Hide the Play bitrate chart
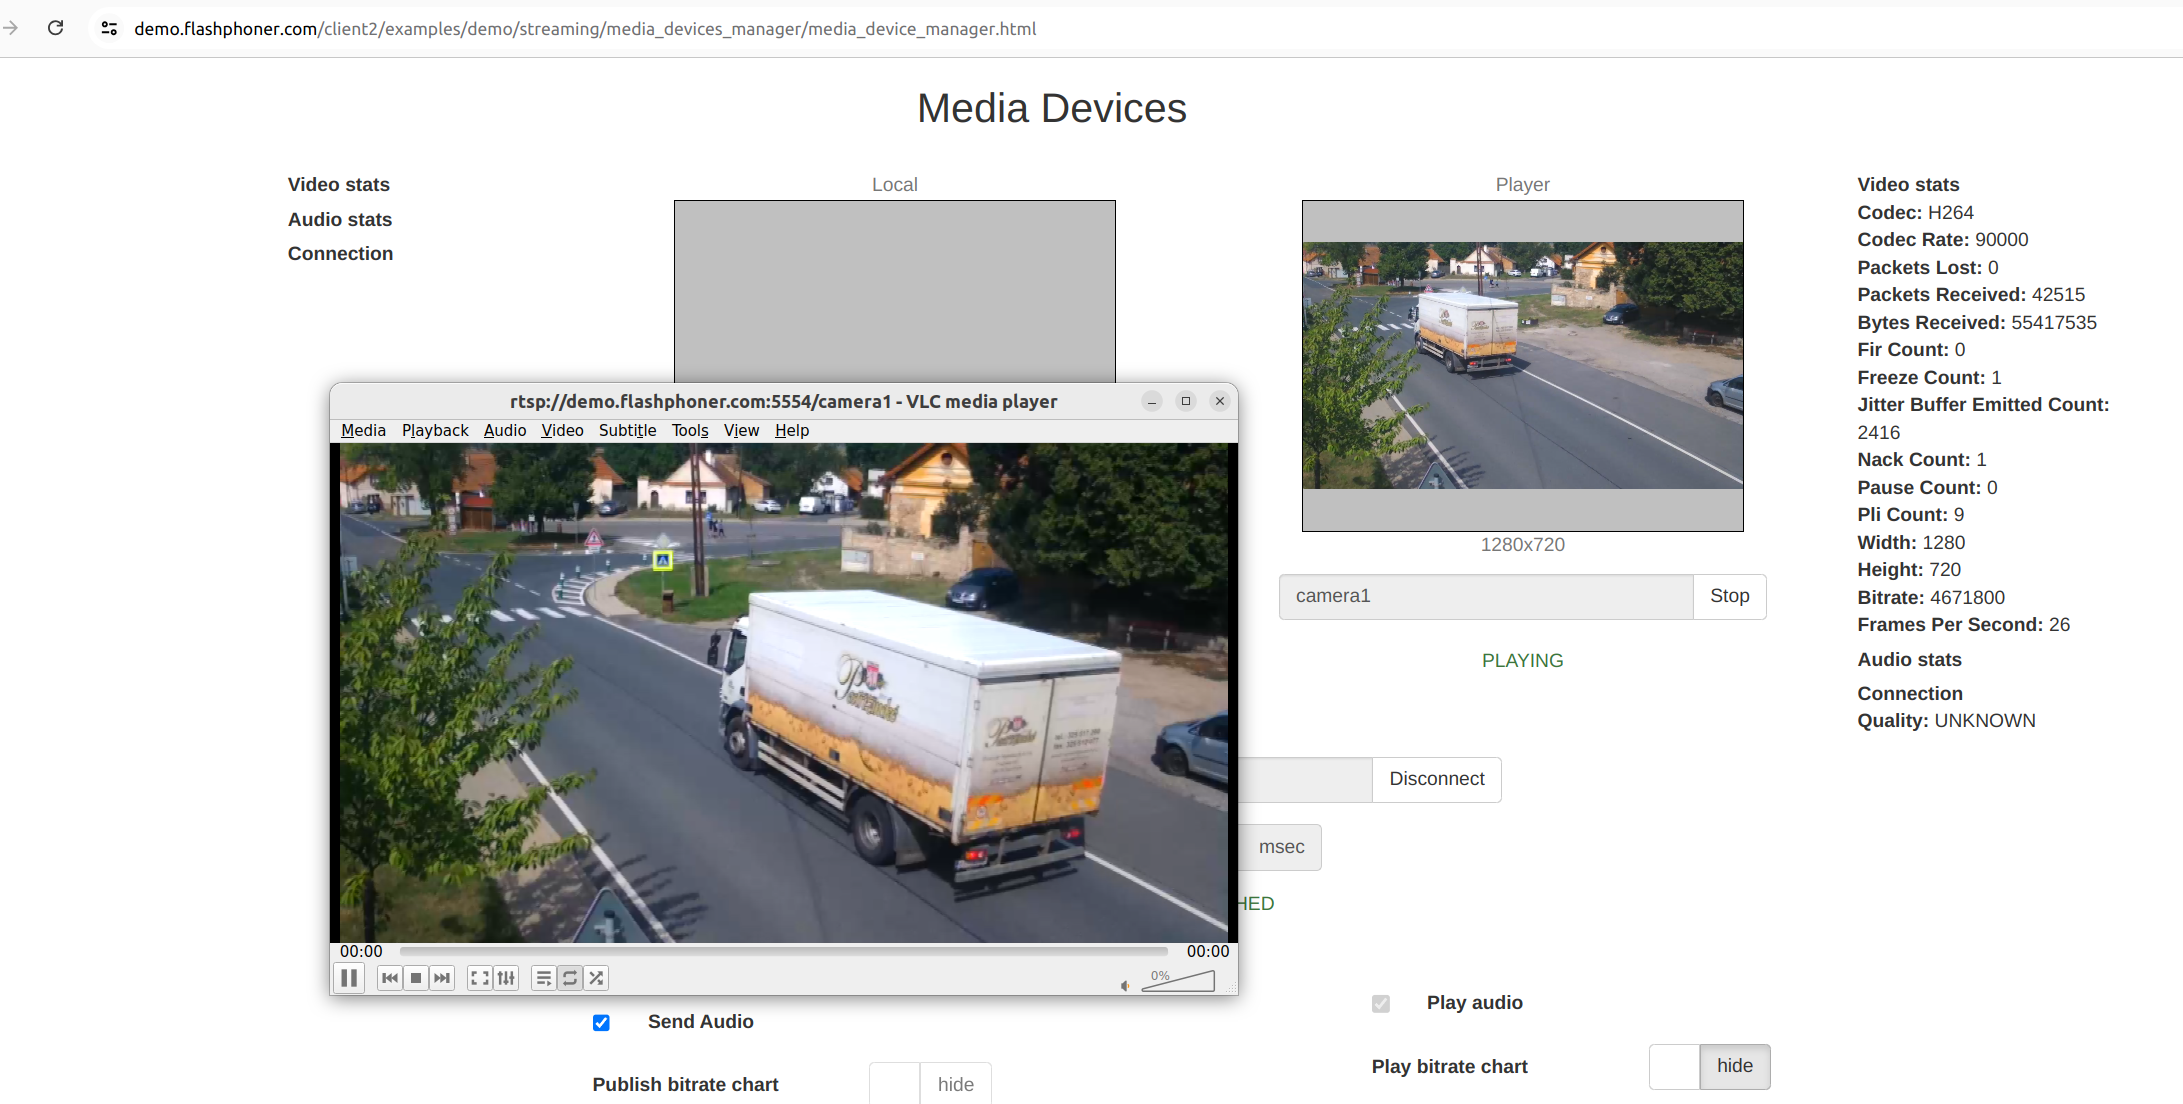Screen dimensions: 2183x1104 [1735, 1066]
